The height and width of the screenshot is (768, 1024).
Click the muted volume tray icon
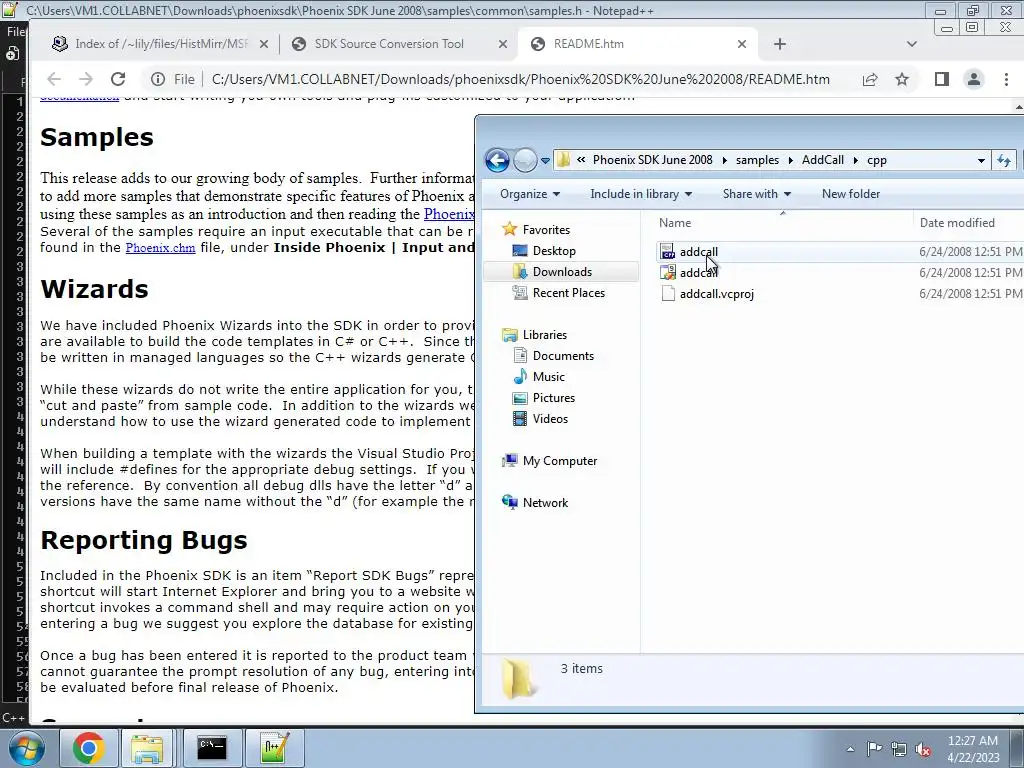923,749
